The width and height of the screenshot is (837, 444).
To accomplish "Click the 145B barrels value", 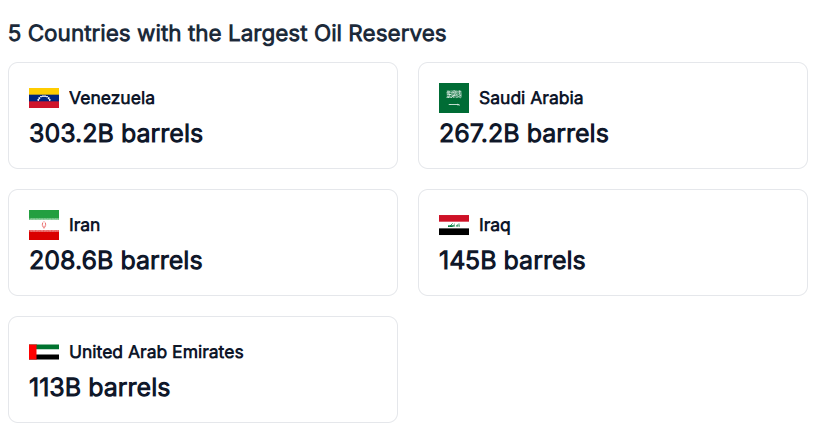I will 512,260.
